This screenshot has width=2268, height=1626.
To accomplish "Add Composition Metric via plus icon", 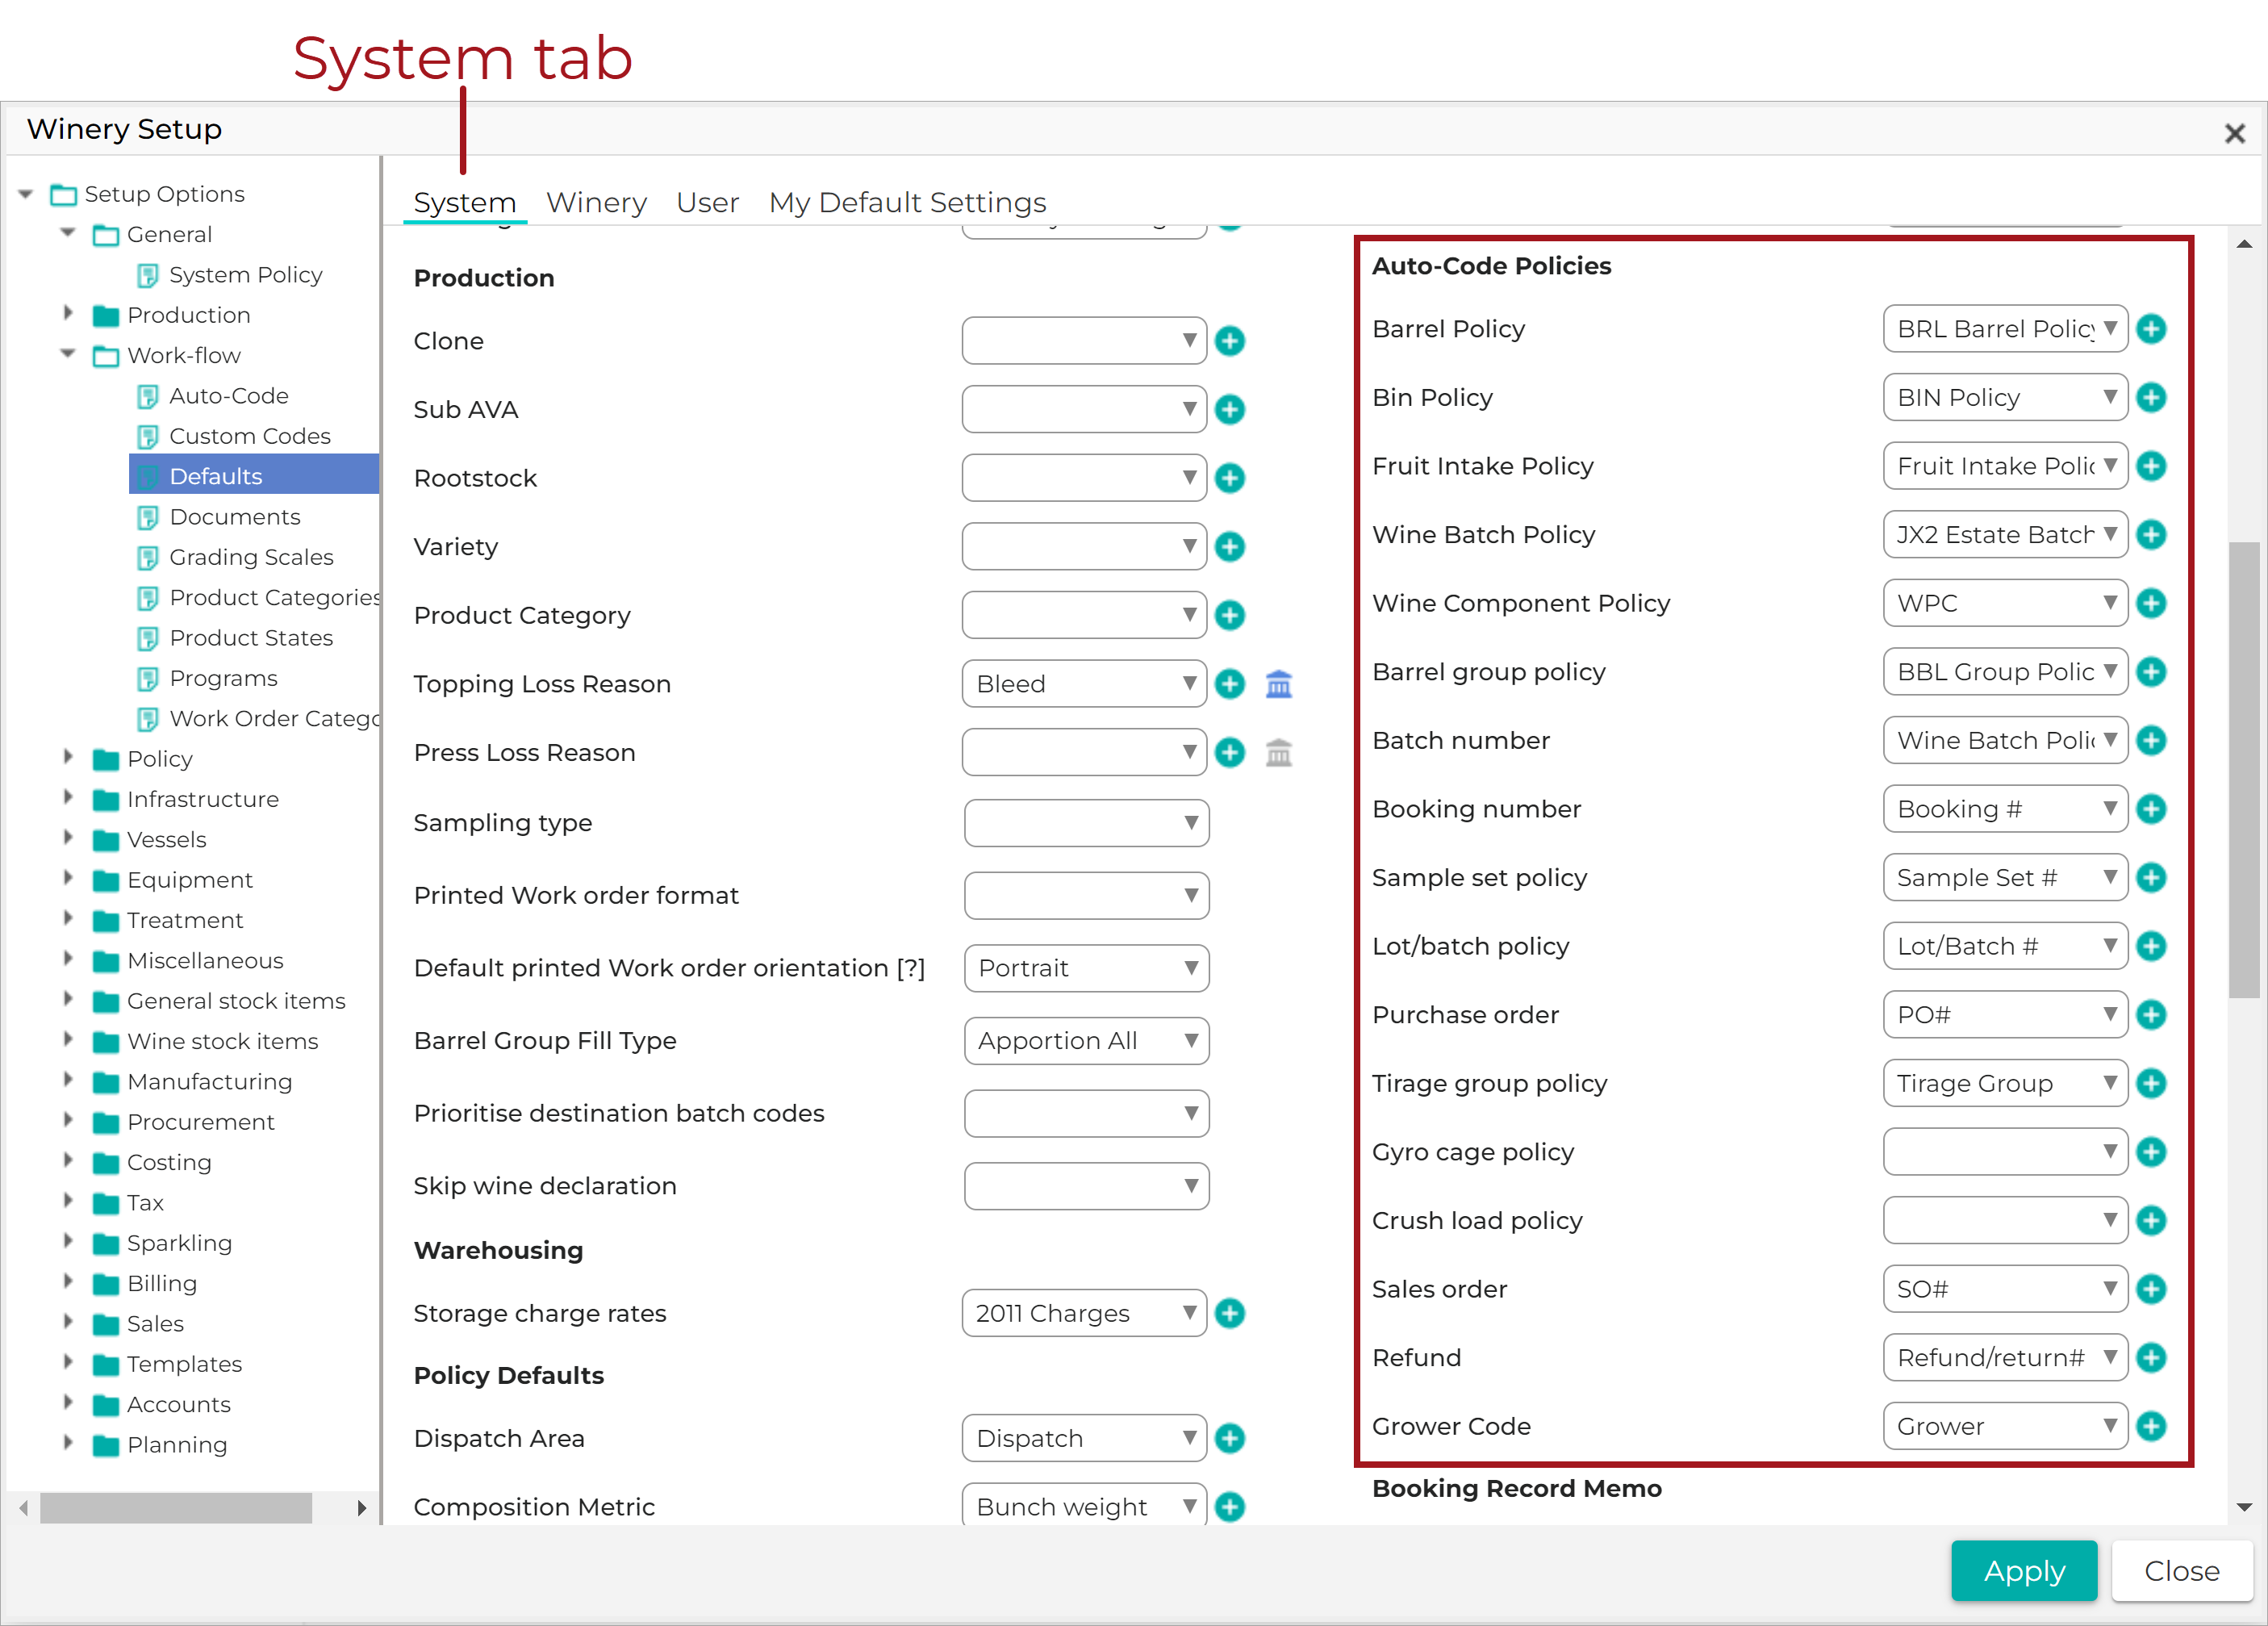I will pos(1229,1507).
